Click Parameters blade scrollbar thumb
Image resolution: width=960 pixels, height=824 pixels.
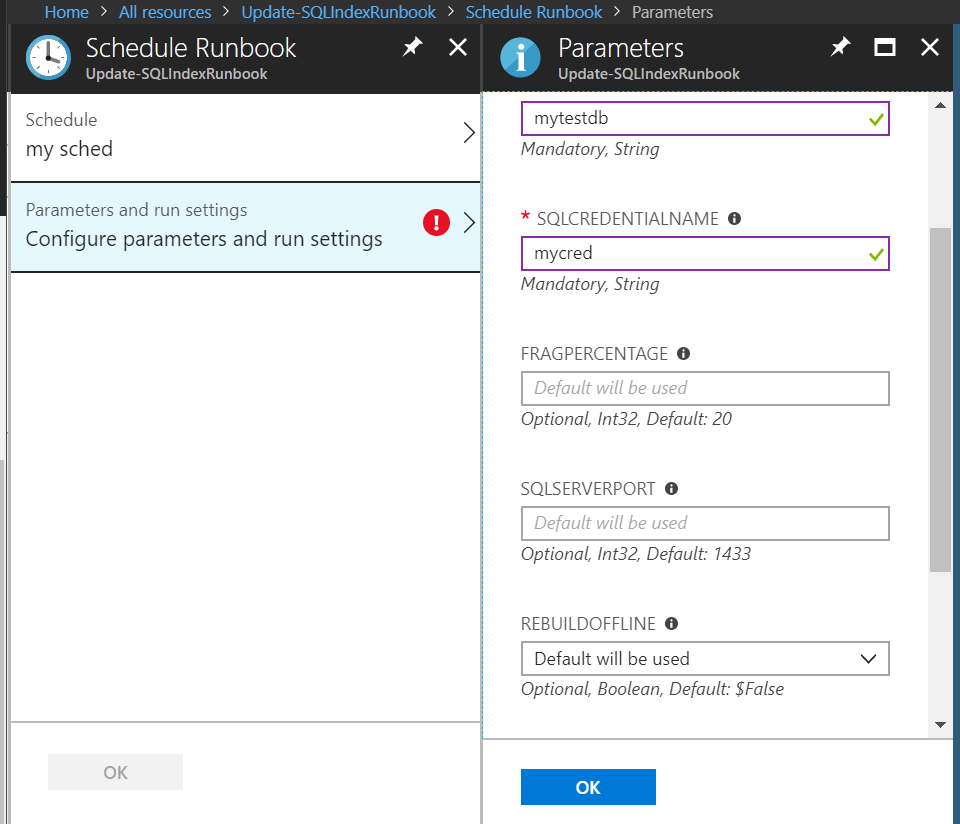click(x=940, y=400)
